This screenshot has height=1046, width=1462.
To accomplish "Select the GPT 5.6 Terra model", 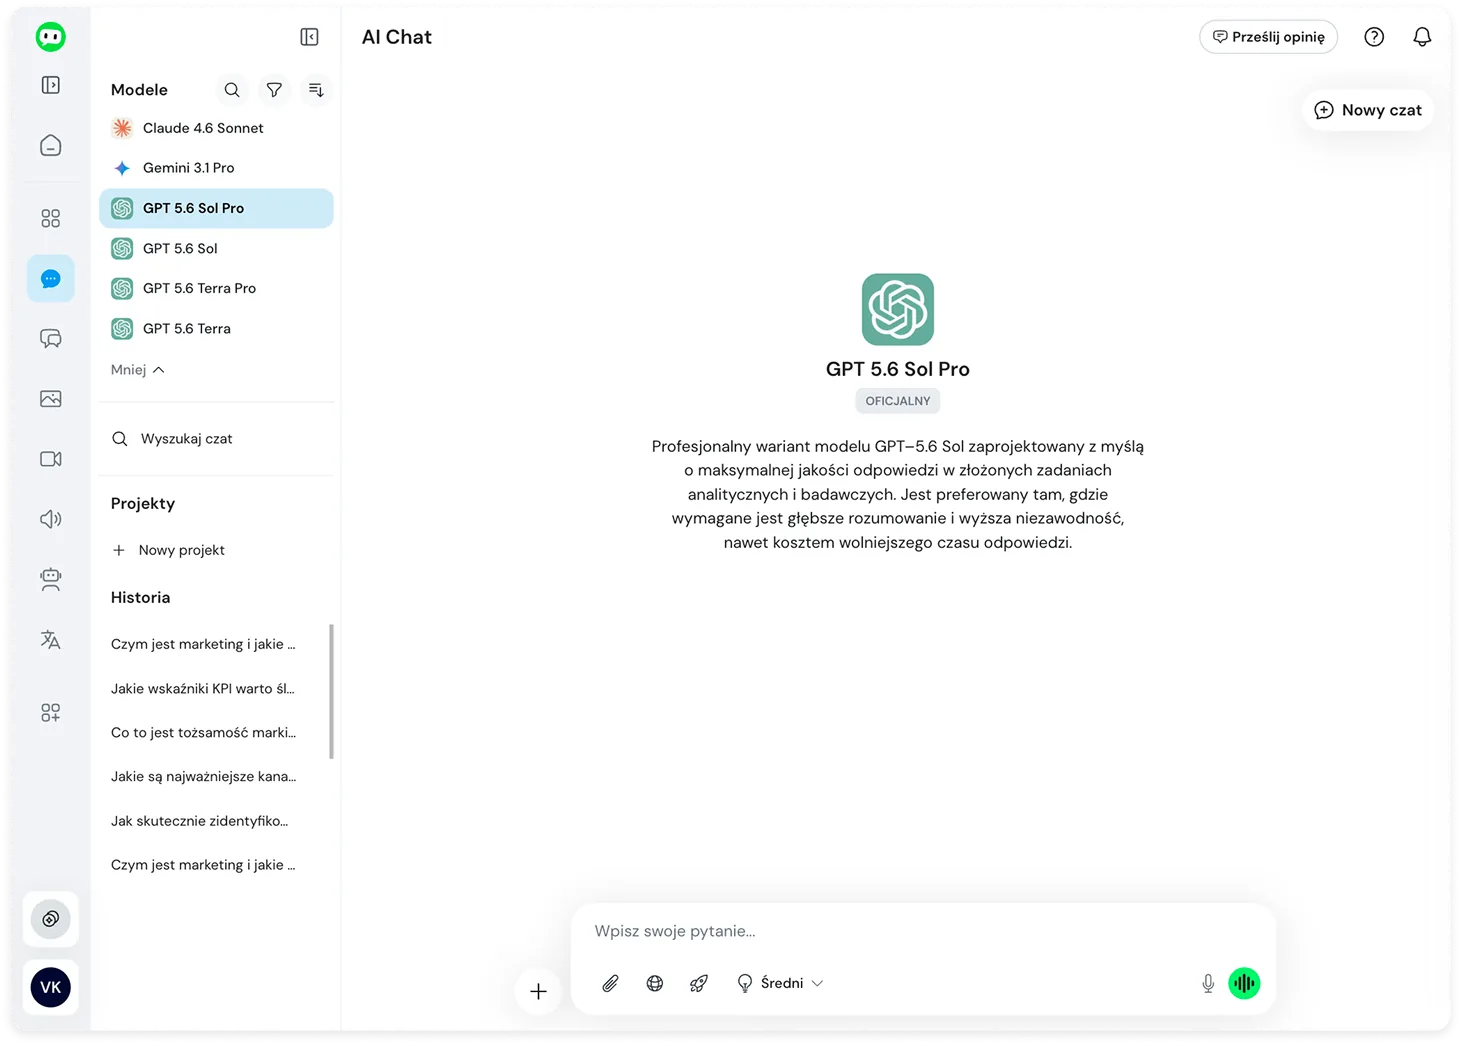I will click(x=216, y=328).
